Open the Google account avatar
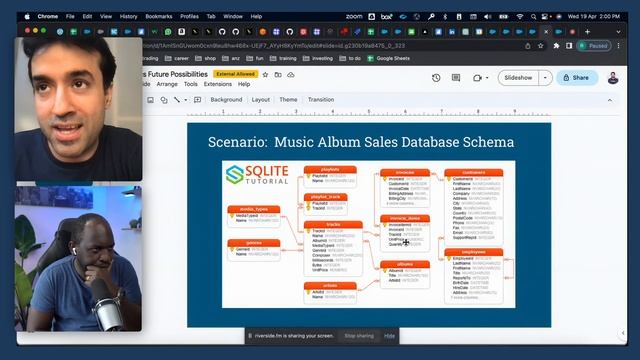 (613, 78)
